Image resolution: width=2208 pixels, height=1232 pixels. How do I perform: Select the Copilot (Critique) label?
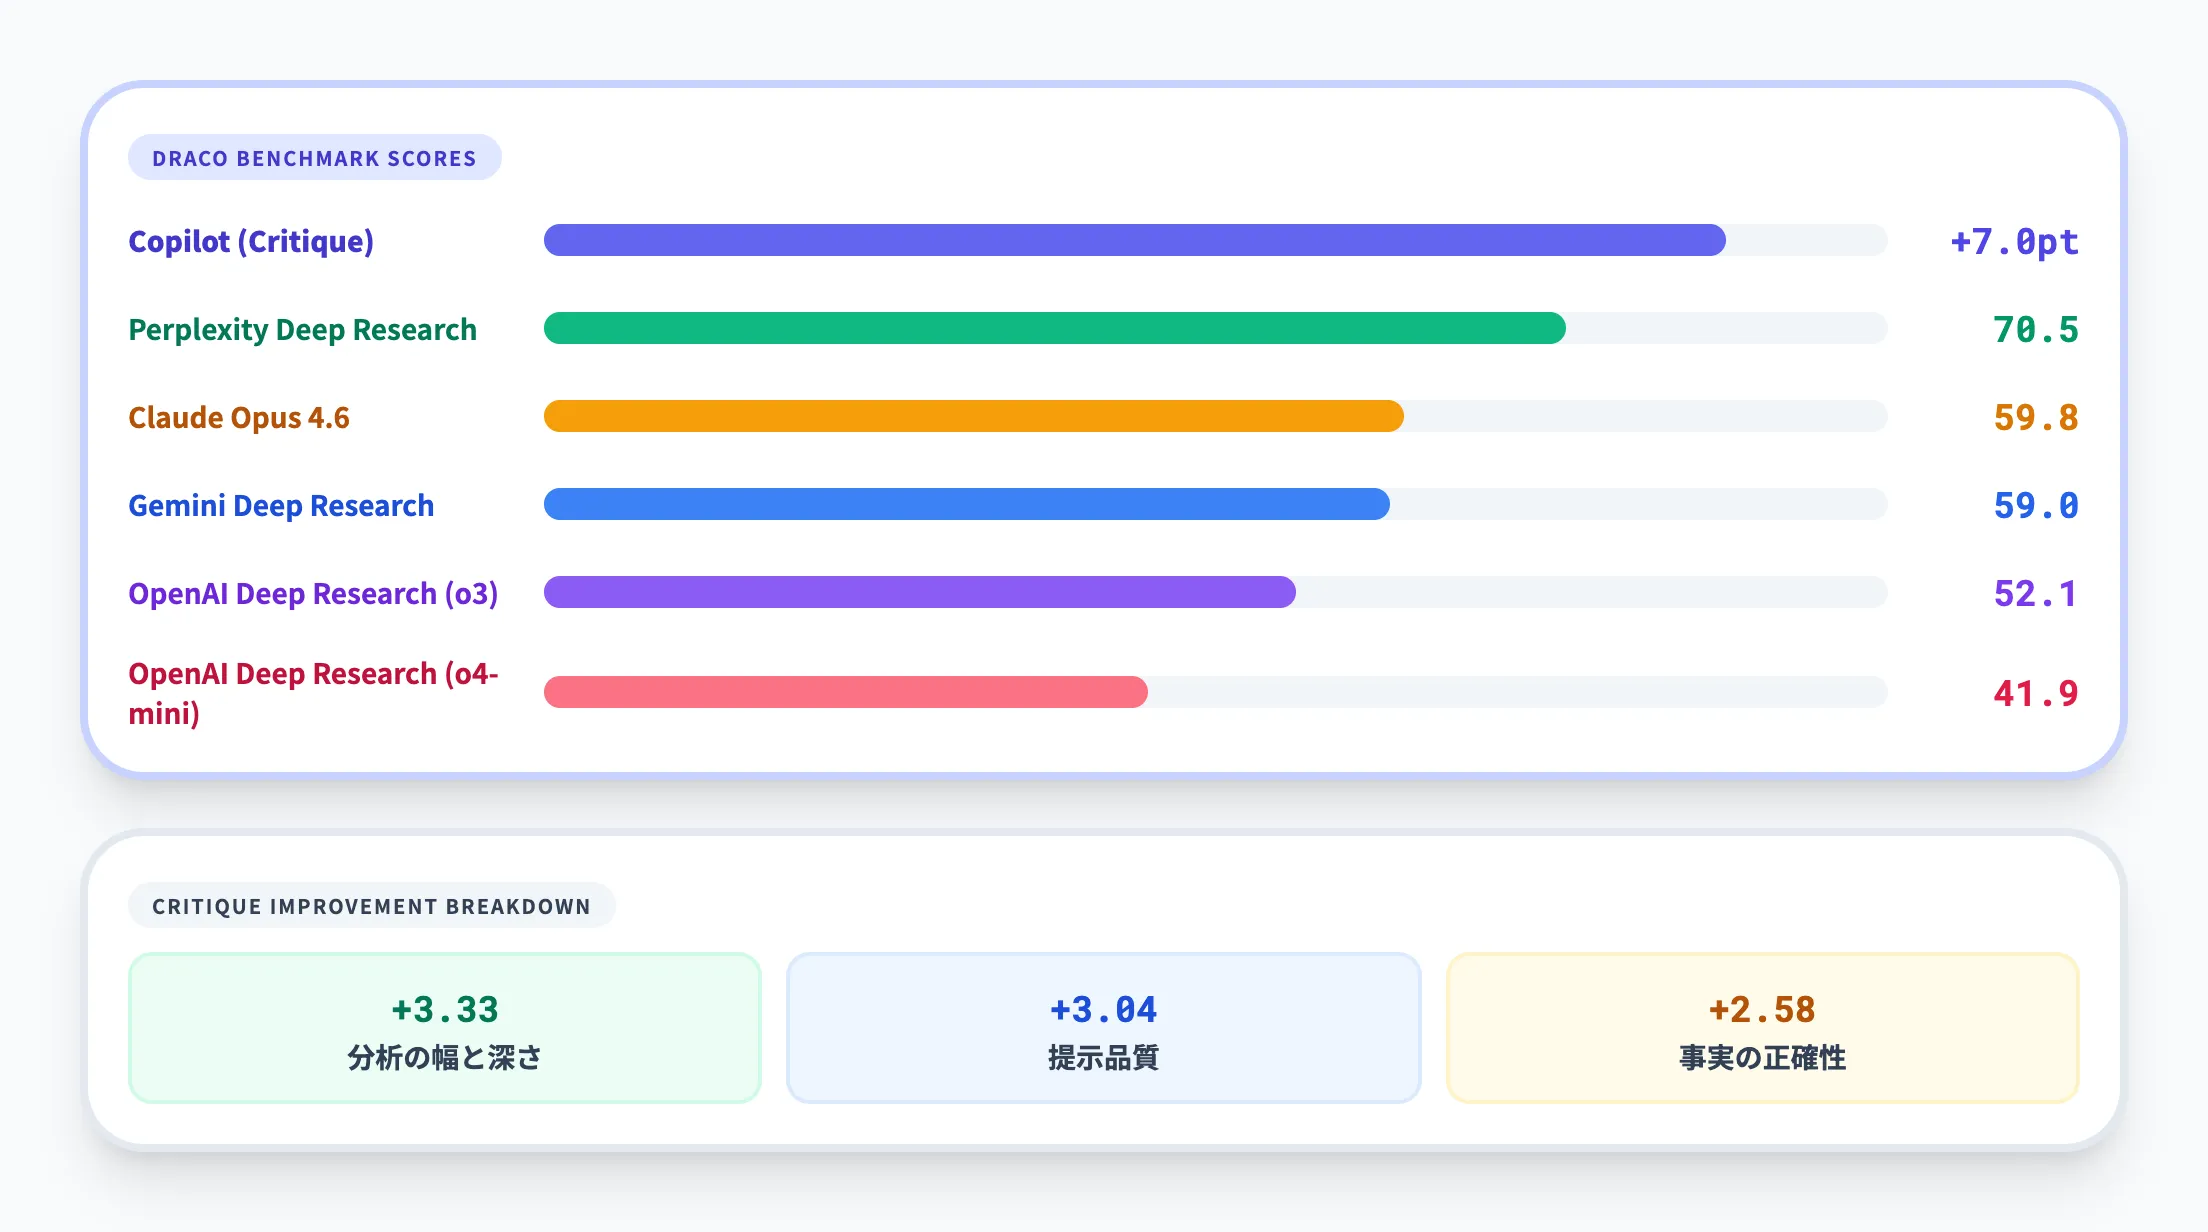251,241
